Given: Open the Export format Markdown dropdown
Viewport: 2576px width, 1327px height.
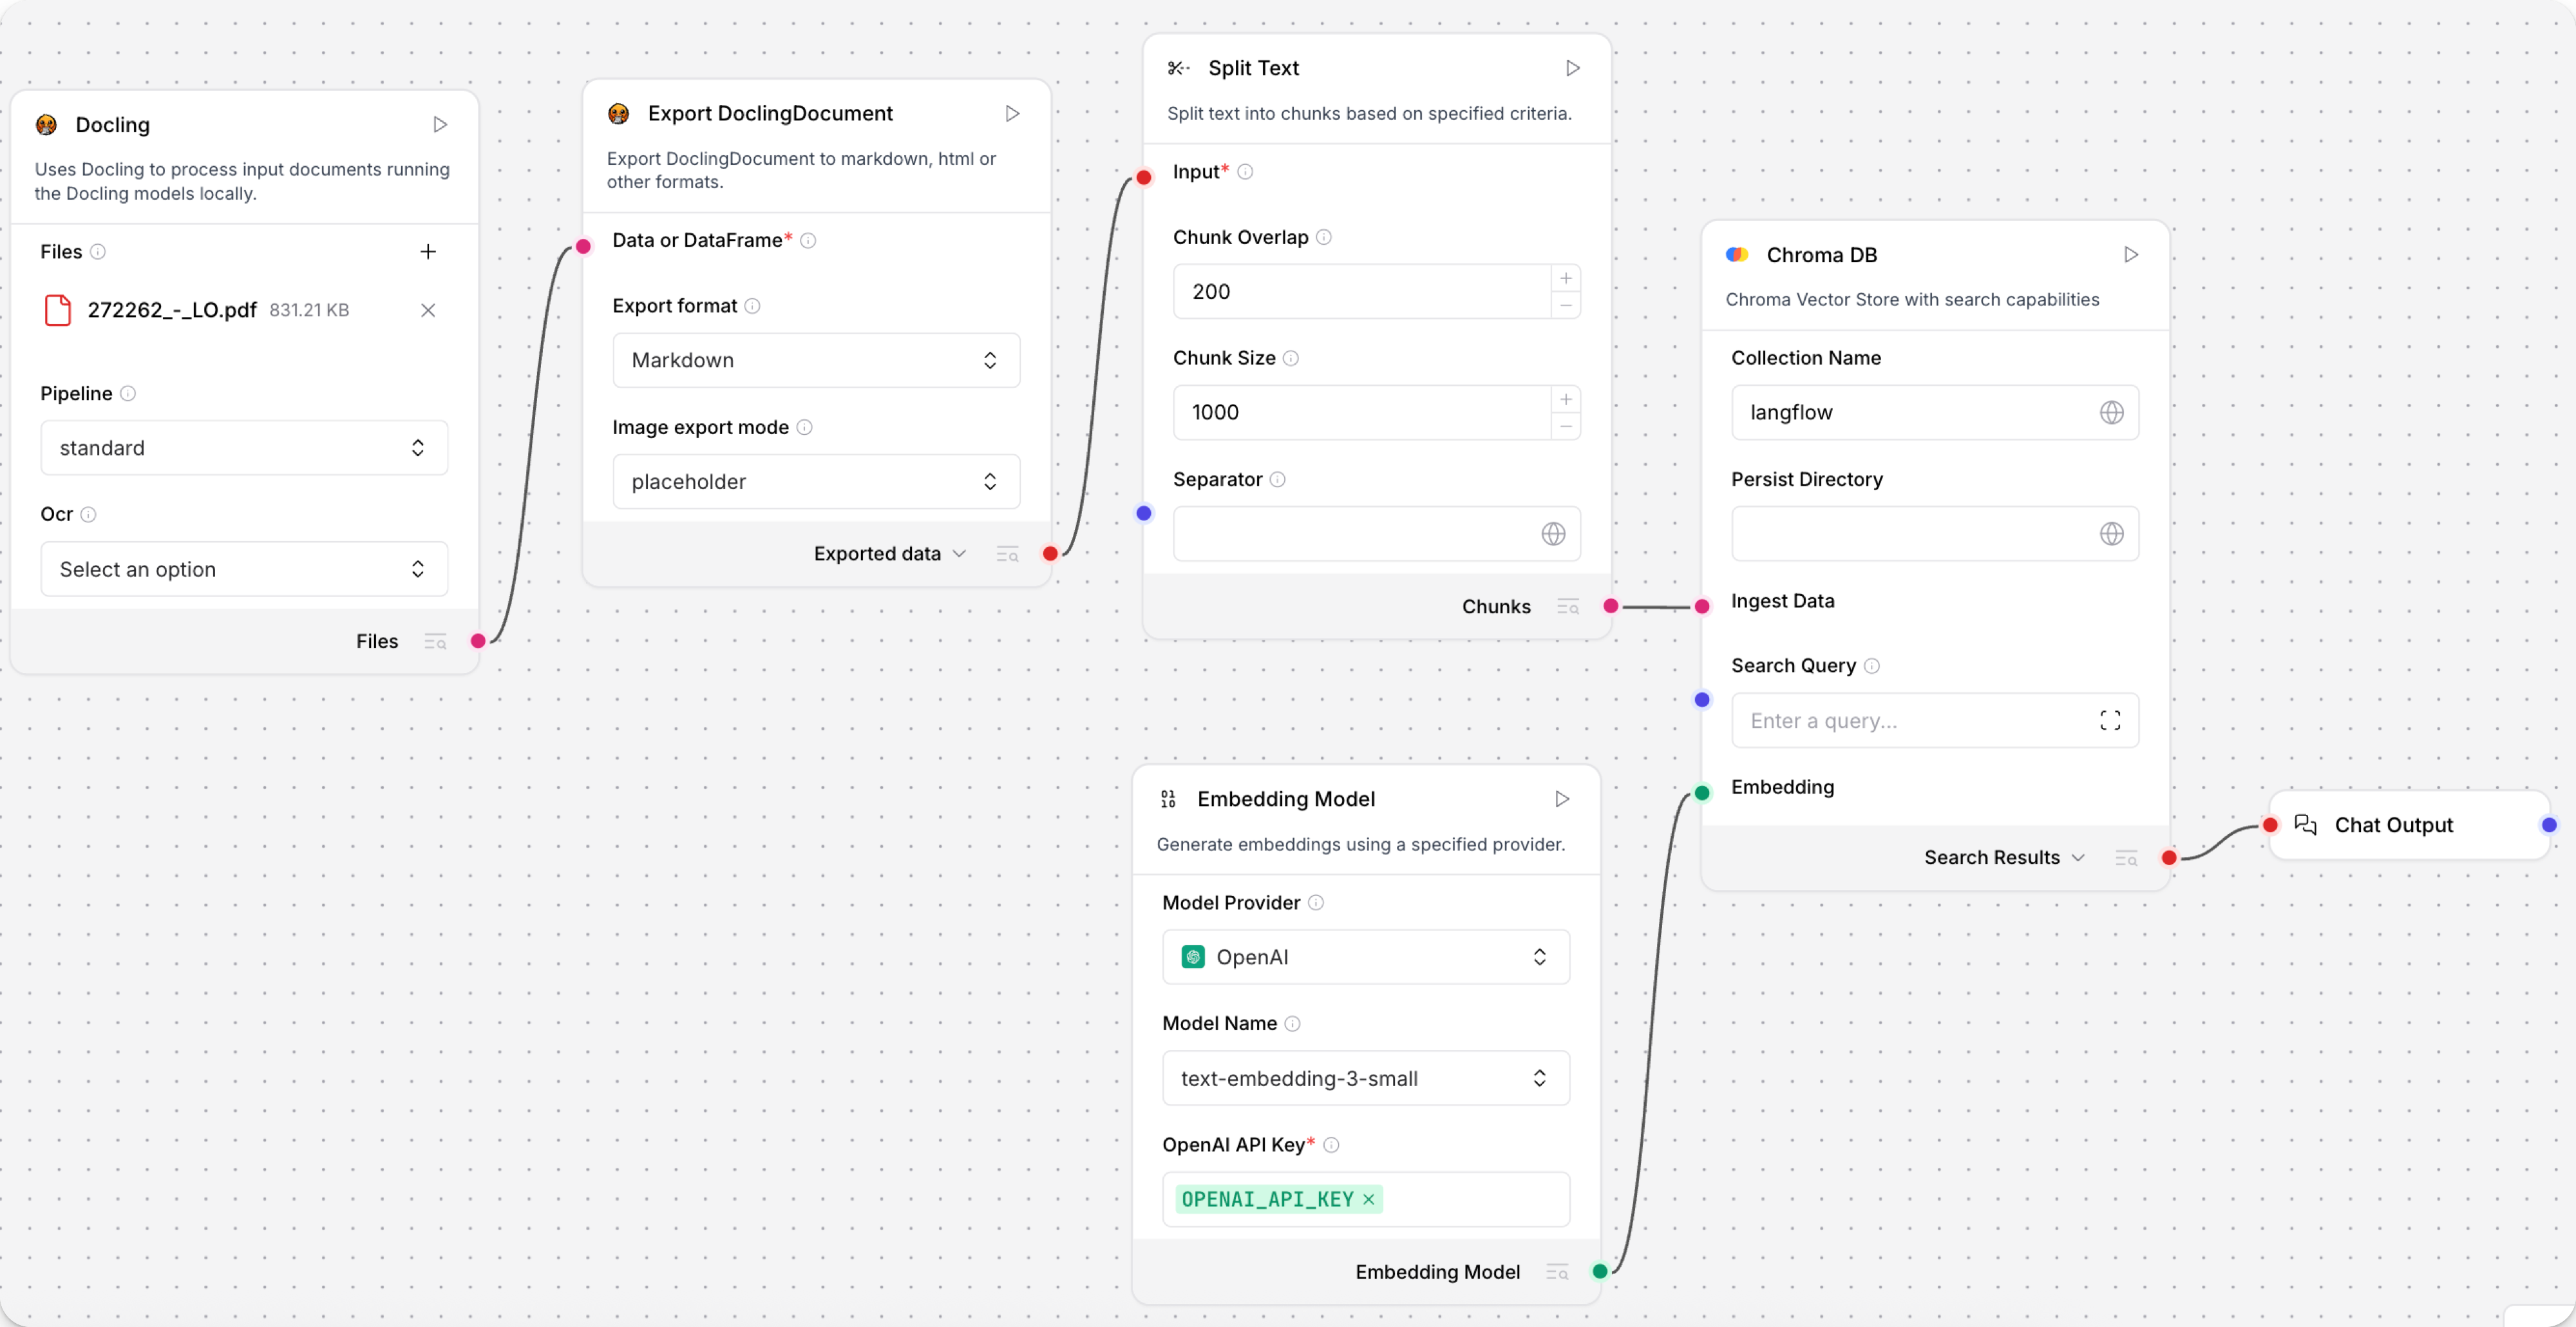Looking at the screenshot, I should 815,360.
